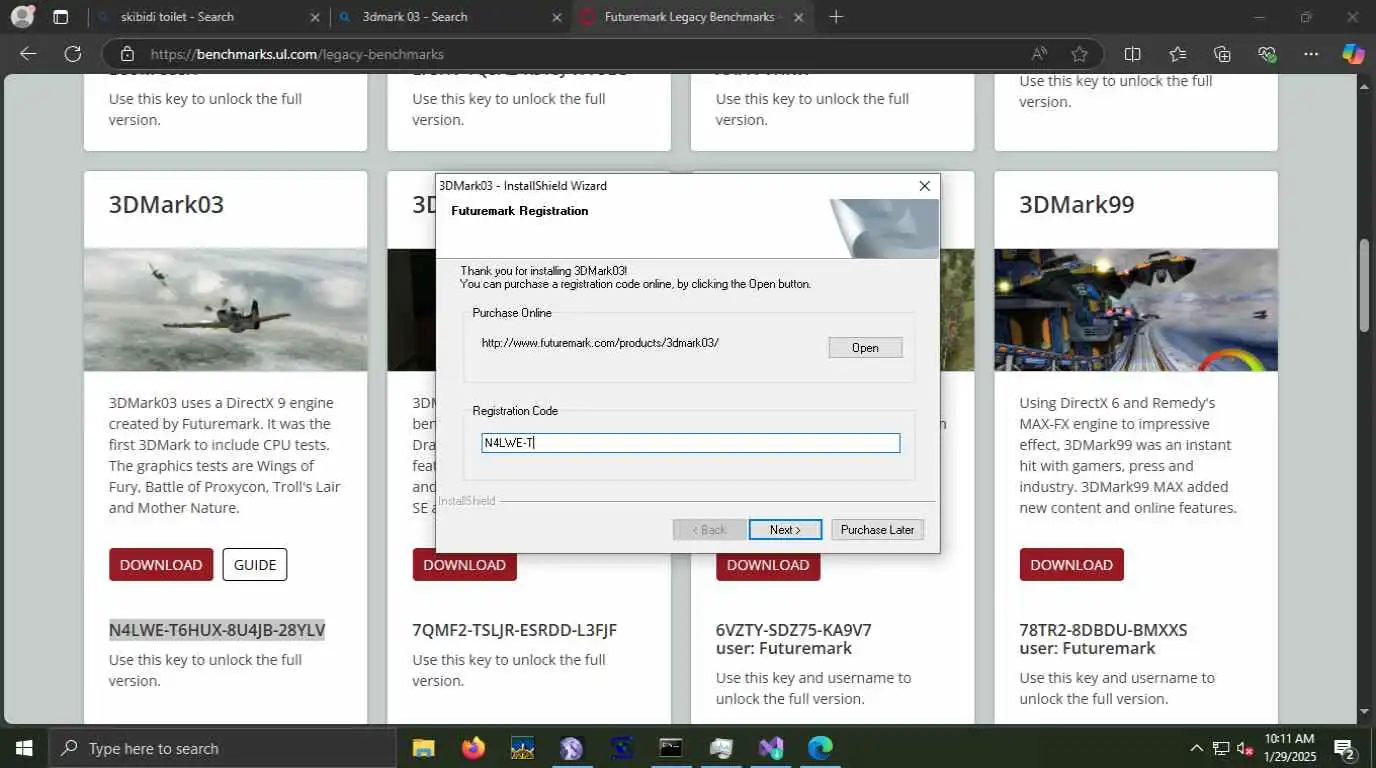Click the 3DMark99 racing thumbnail image

(x=1135, y=310)
